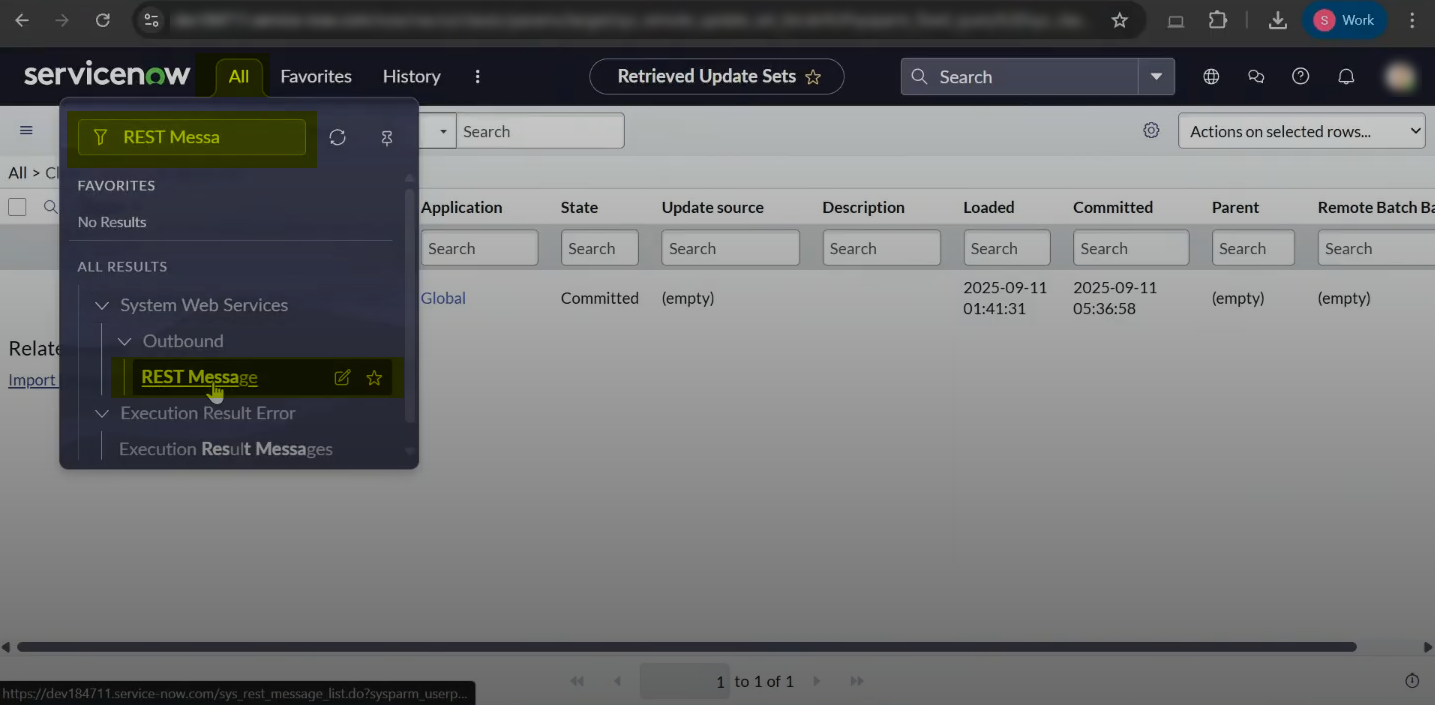Click the Work profile button
1435x705 pixels.
click(x=1344, y=20)
